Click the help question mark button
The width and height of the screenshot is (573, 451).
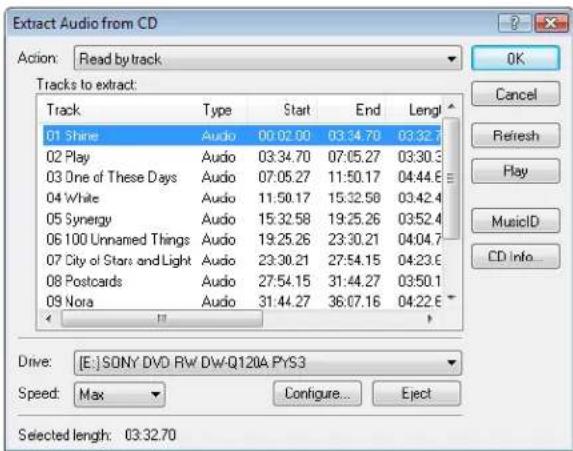515,23
